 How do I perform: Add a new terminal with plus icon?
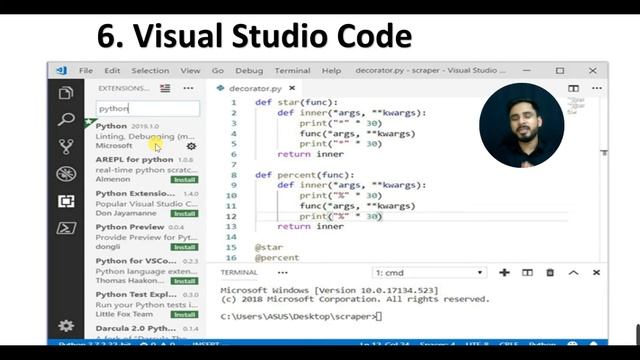(x=504, y=273)
